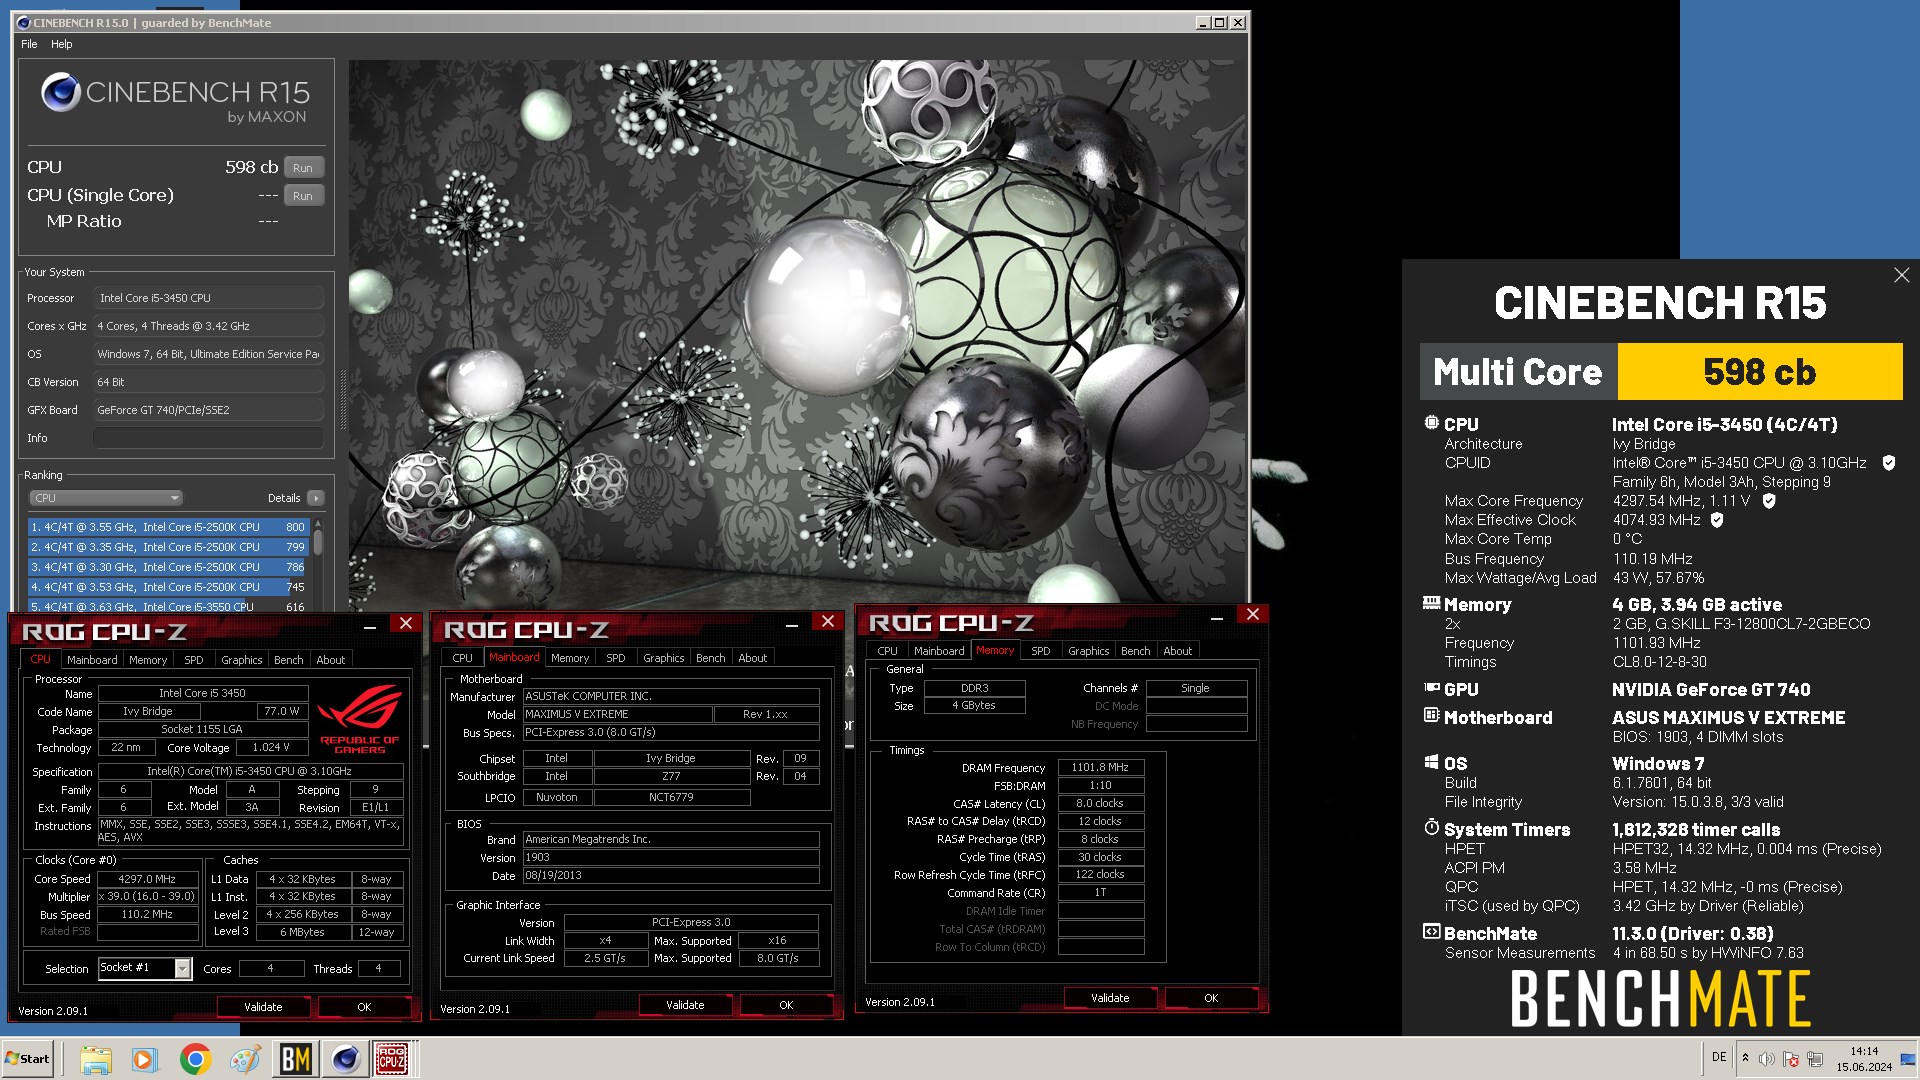Click the MAXIMUS V EXTREME model field
This screenshot has width=1920, height=1080.
617,714
